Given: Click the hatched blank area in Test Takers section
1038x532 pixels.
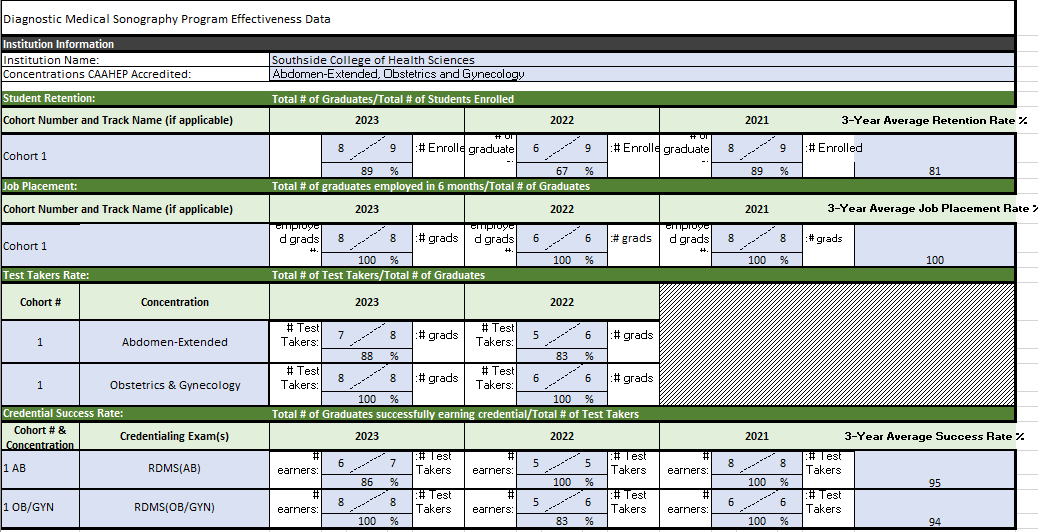Looking at the screenshot, I should click(x=836, y=343).
